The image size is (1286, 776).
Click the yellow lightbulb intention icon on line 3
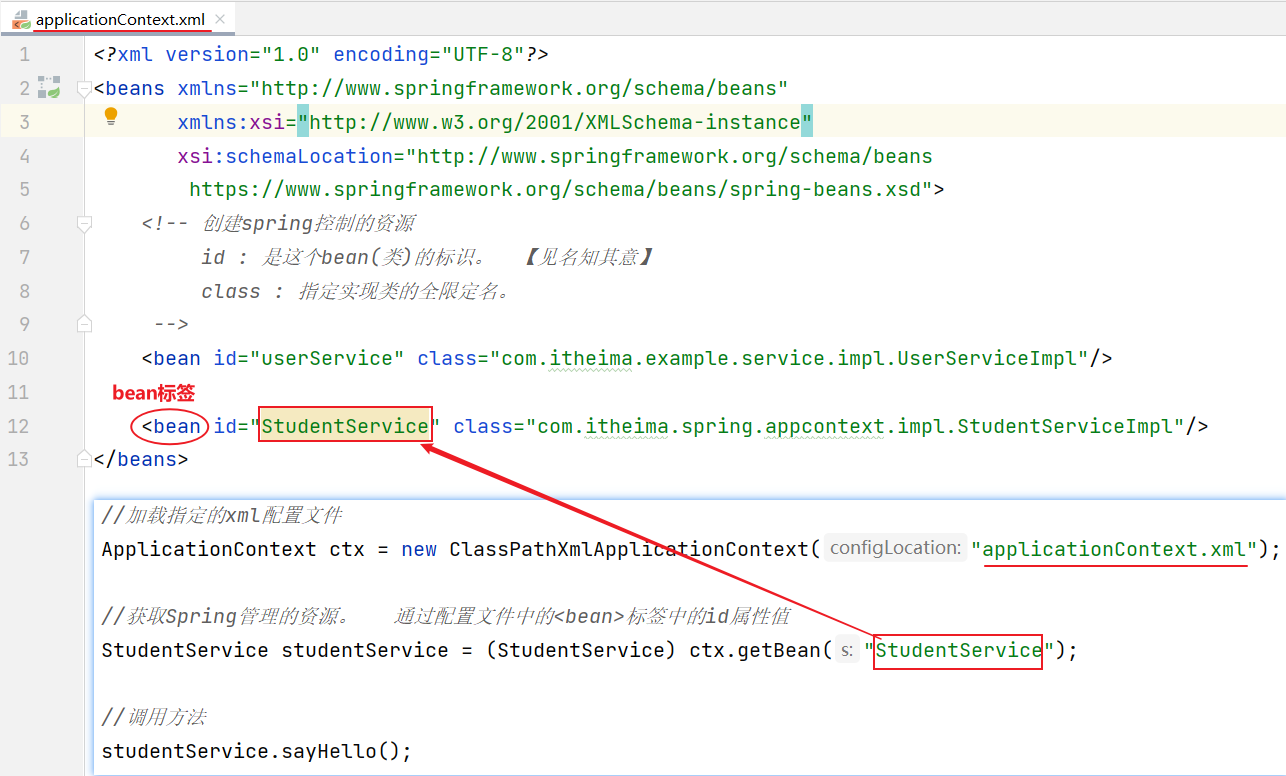point(111,117)
